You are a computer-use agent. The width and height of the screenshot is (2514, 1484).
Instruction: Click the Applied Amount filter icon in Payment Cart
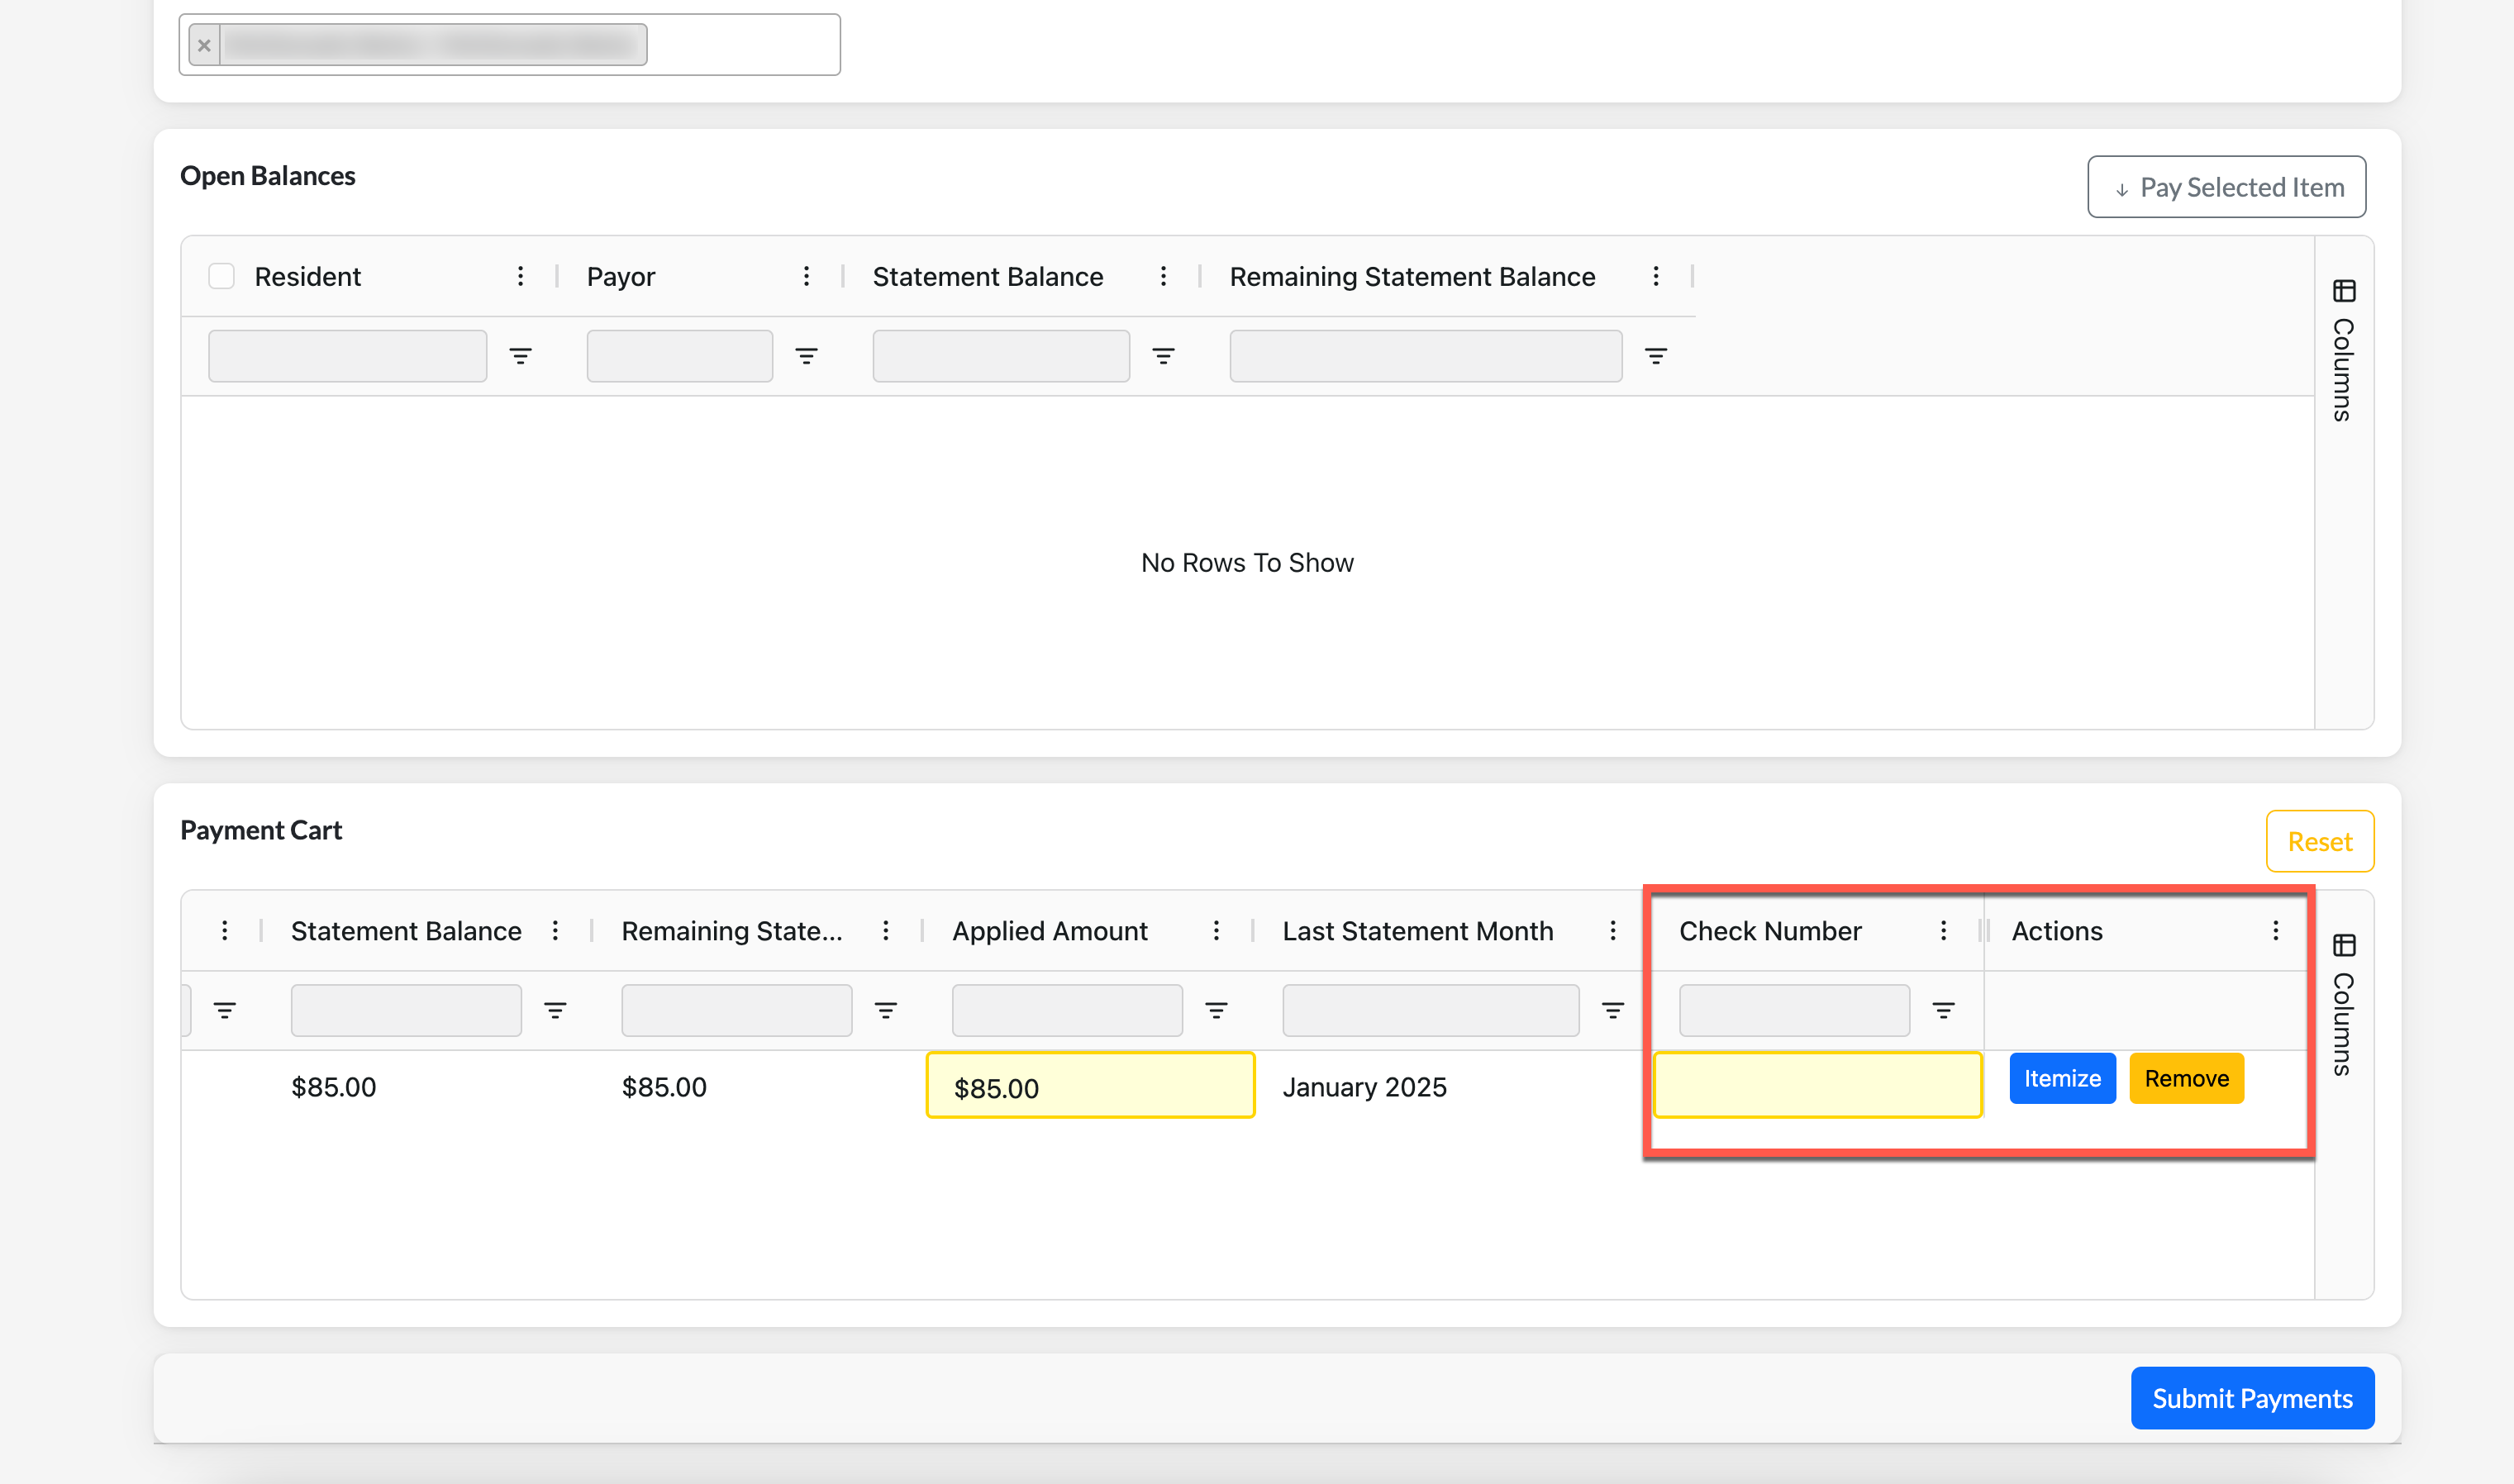coord(1216,1011)
